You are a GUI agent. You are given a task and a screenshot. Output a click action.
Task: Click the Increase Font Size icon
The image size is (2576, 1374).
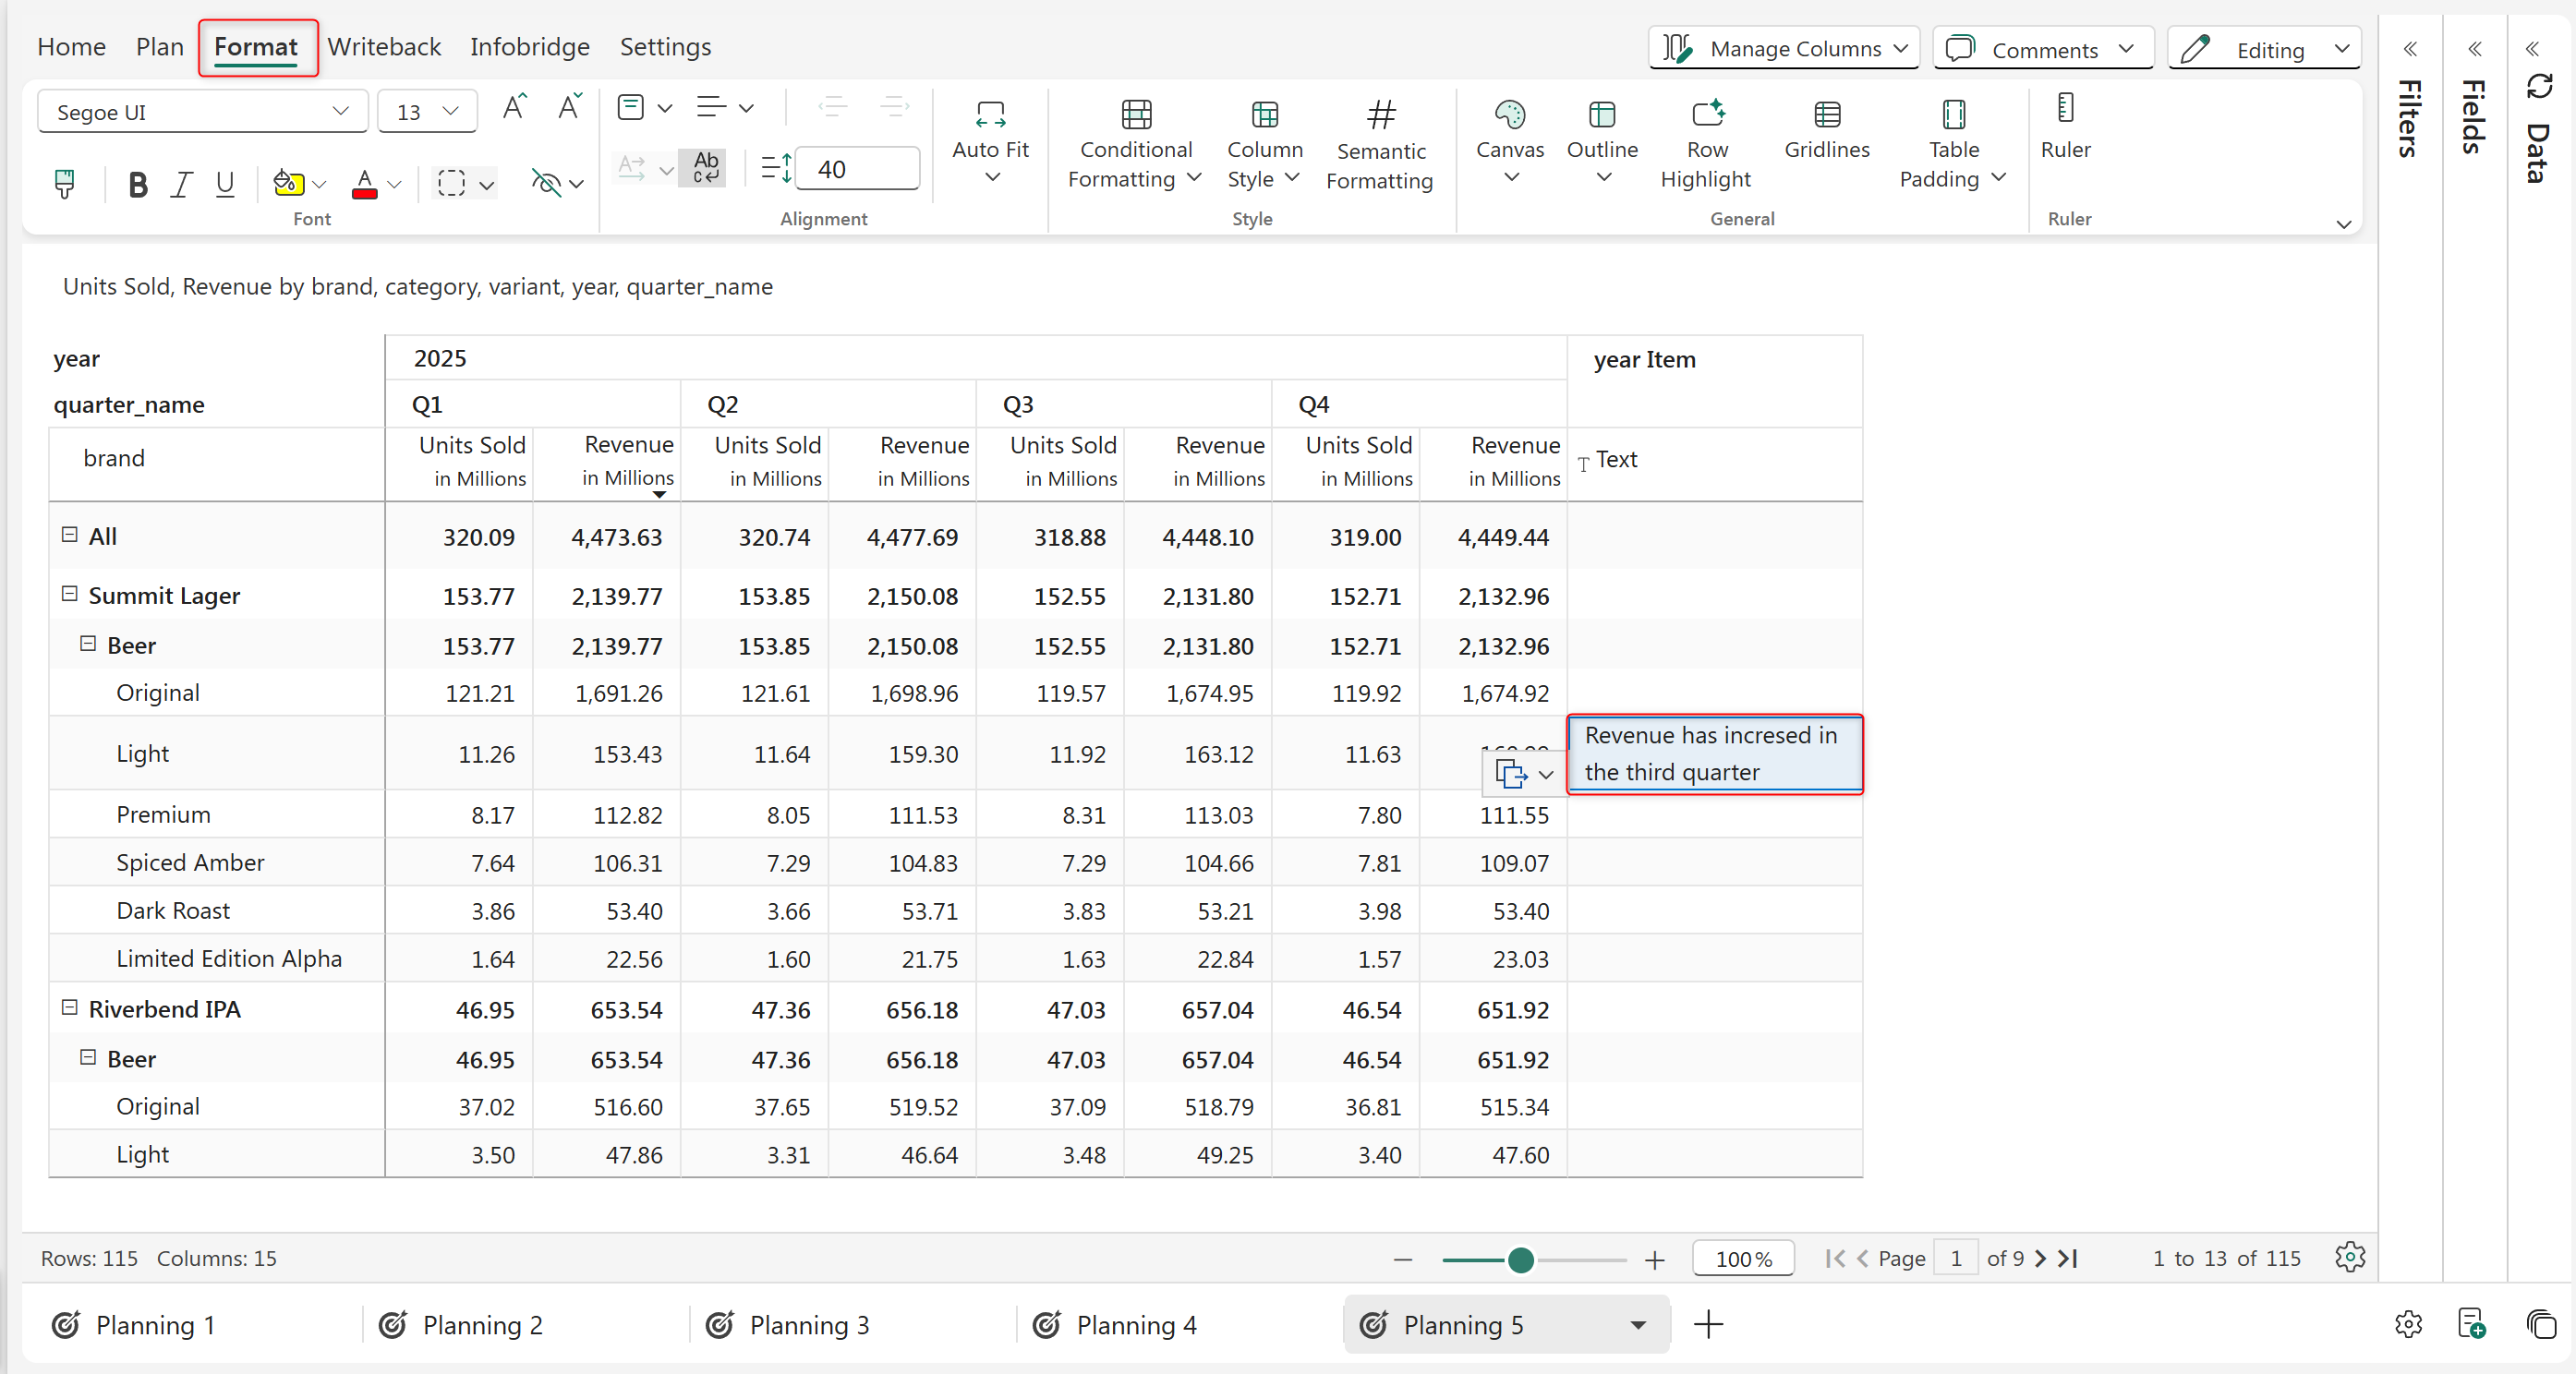[514, 108]
